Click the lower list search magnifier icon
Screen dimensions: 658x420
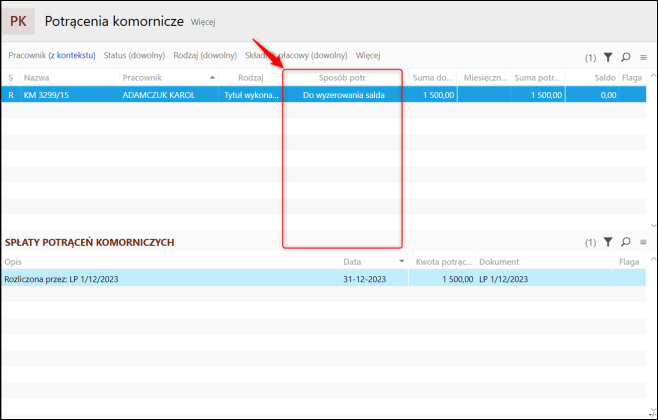click(x=626, y=242)
